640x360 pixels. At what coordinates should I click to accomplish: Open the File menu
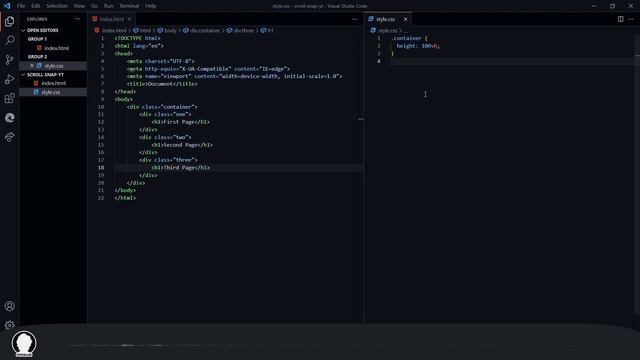coord(21,6)
